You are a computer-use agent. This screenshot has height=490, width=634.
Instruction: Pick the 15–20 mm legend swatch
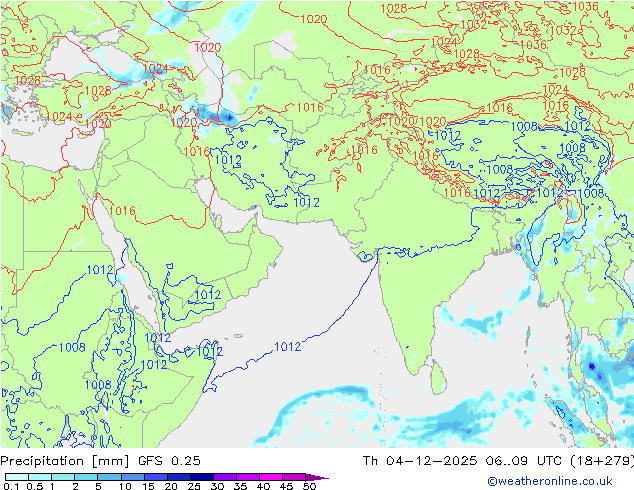coord(155,477)
